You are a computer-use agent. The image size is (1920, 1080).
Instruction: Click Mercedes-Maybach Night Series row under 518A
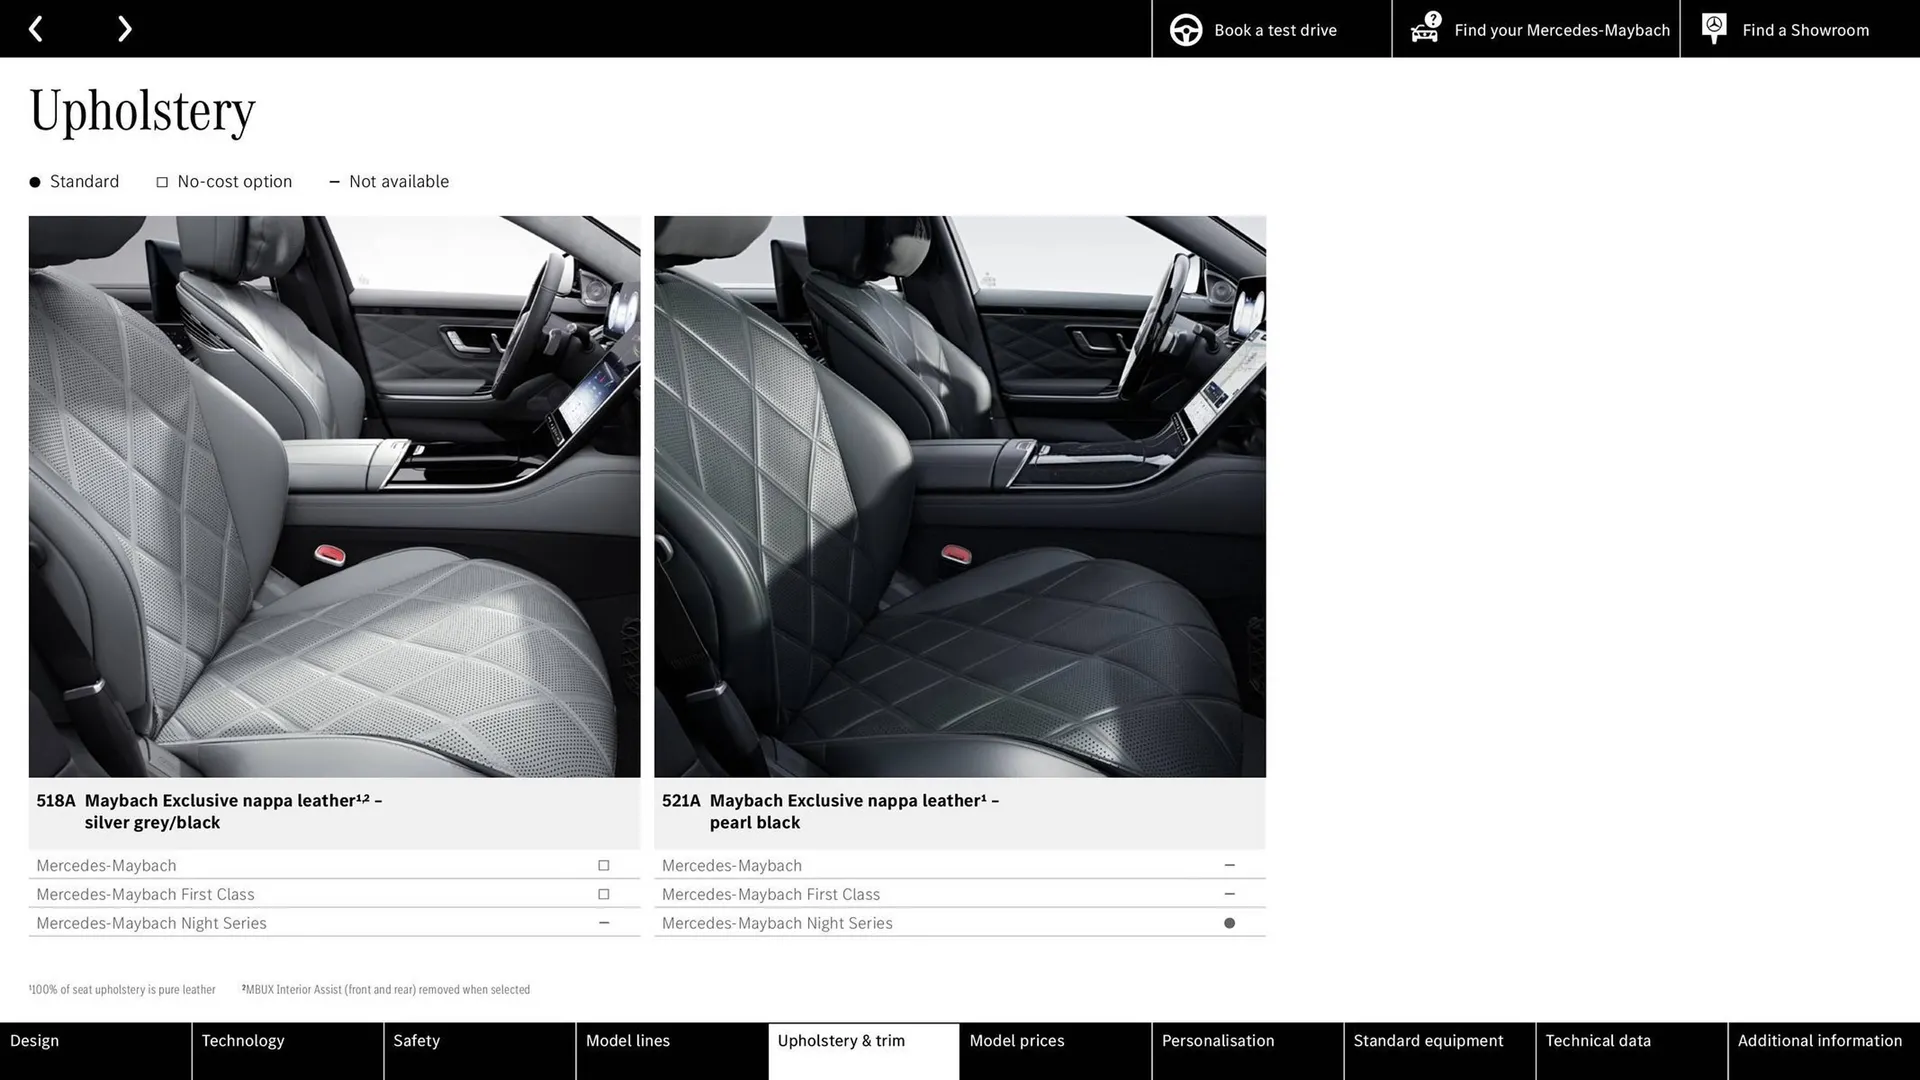pyautogui.click(x=334, y=923)
